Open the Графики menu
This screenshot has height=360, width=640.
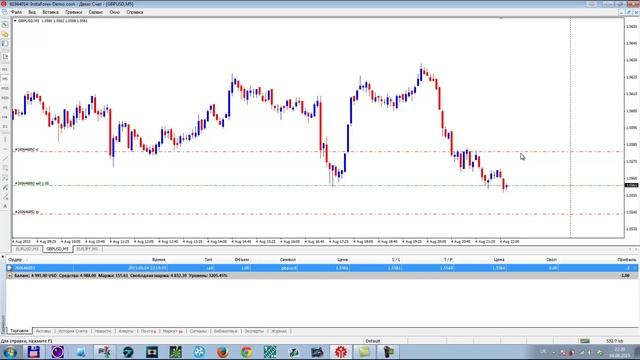click(x=73, y=12)
